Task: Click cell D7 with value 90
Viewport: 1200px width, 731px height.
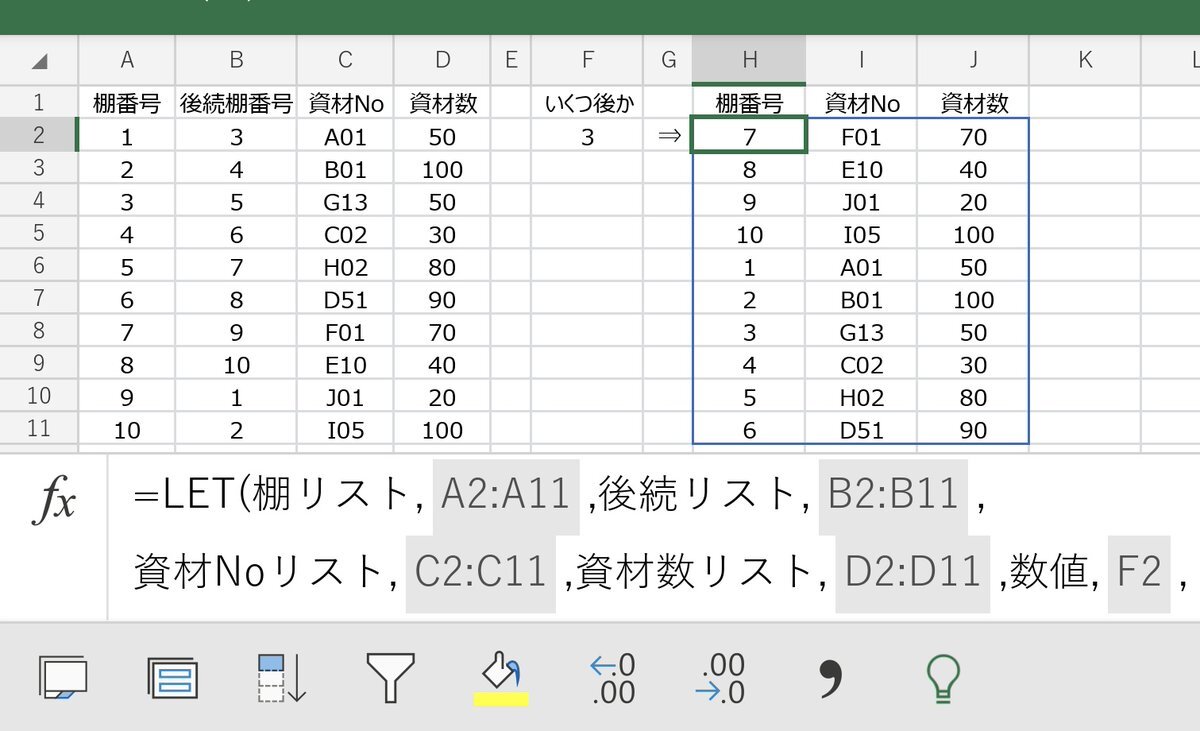Action: pos(442,298)
